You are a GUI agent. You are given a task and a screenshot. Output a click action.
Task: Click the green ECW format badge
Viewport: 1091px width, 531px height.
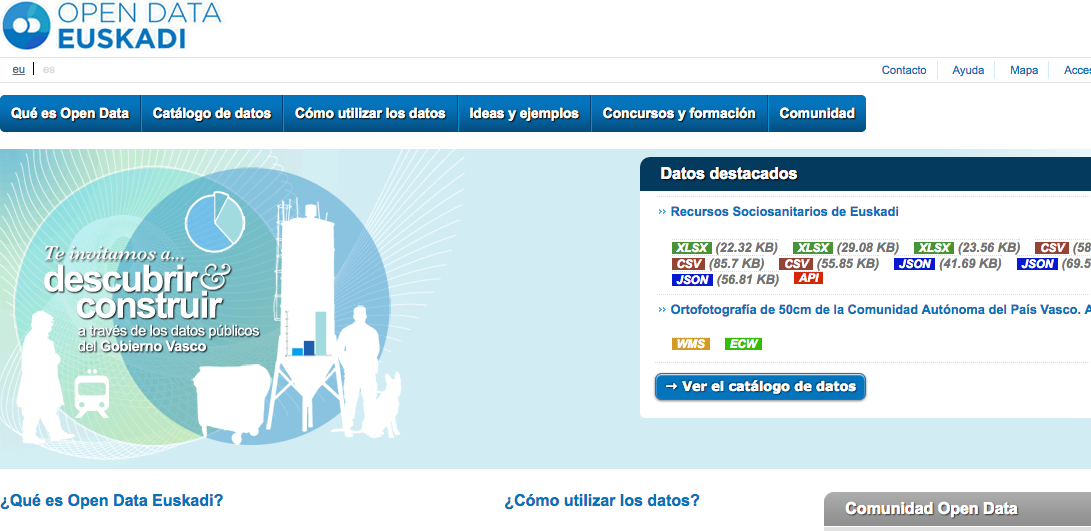point(743,344)
